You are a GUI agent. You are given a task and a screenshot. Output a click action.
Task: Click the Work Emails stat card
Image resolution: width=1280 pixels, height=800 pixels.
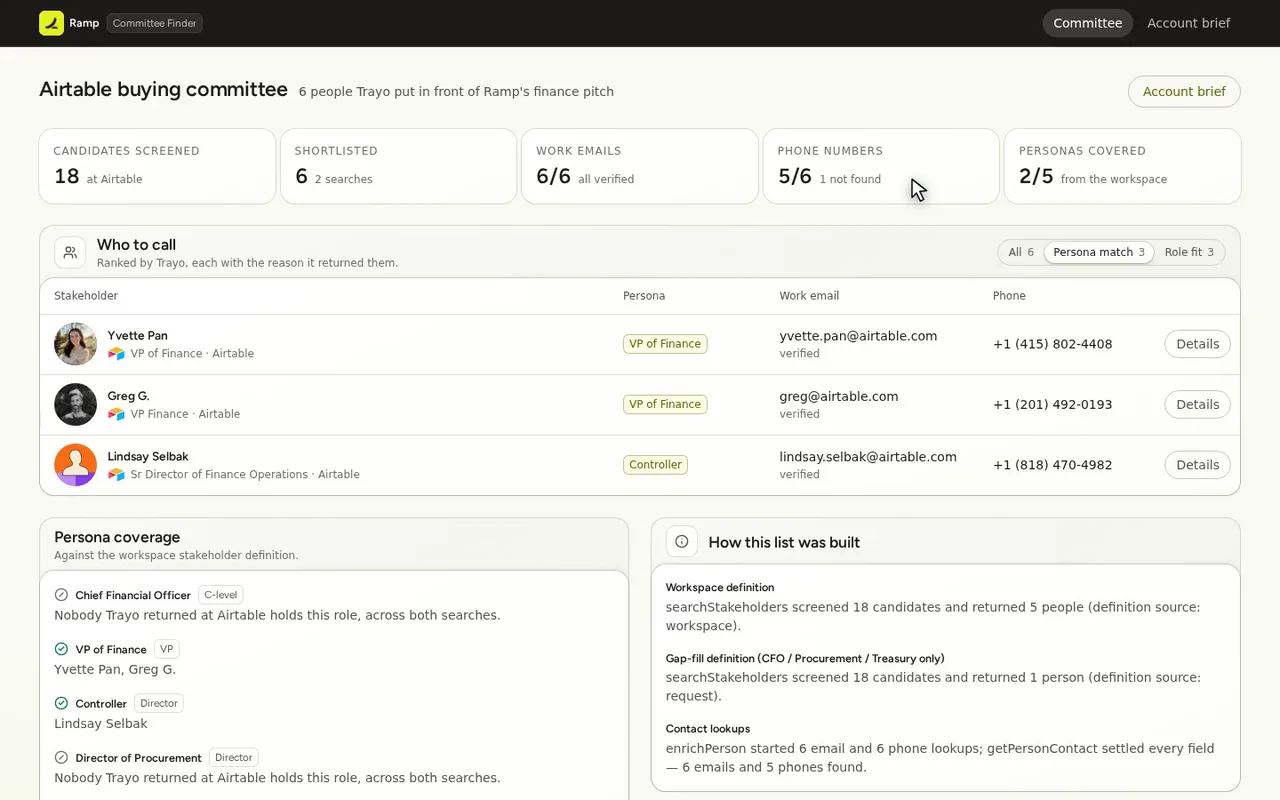pos(640,166)
